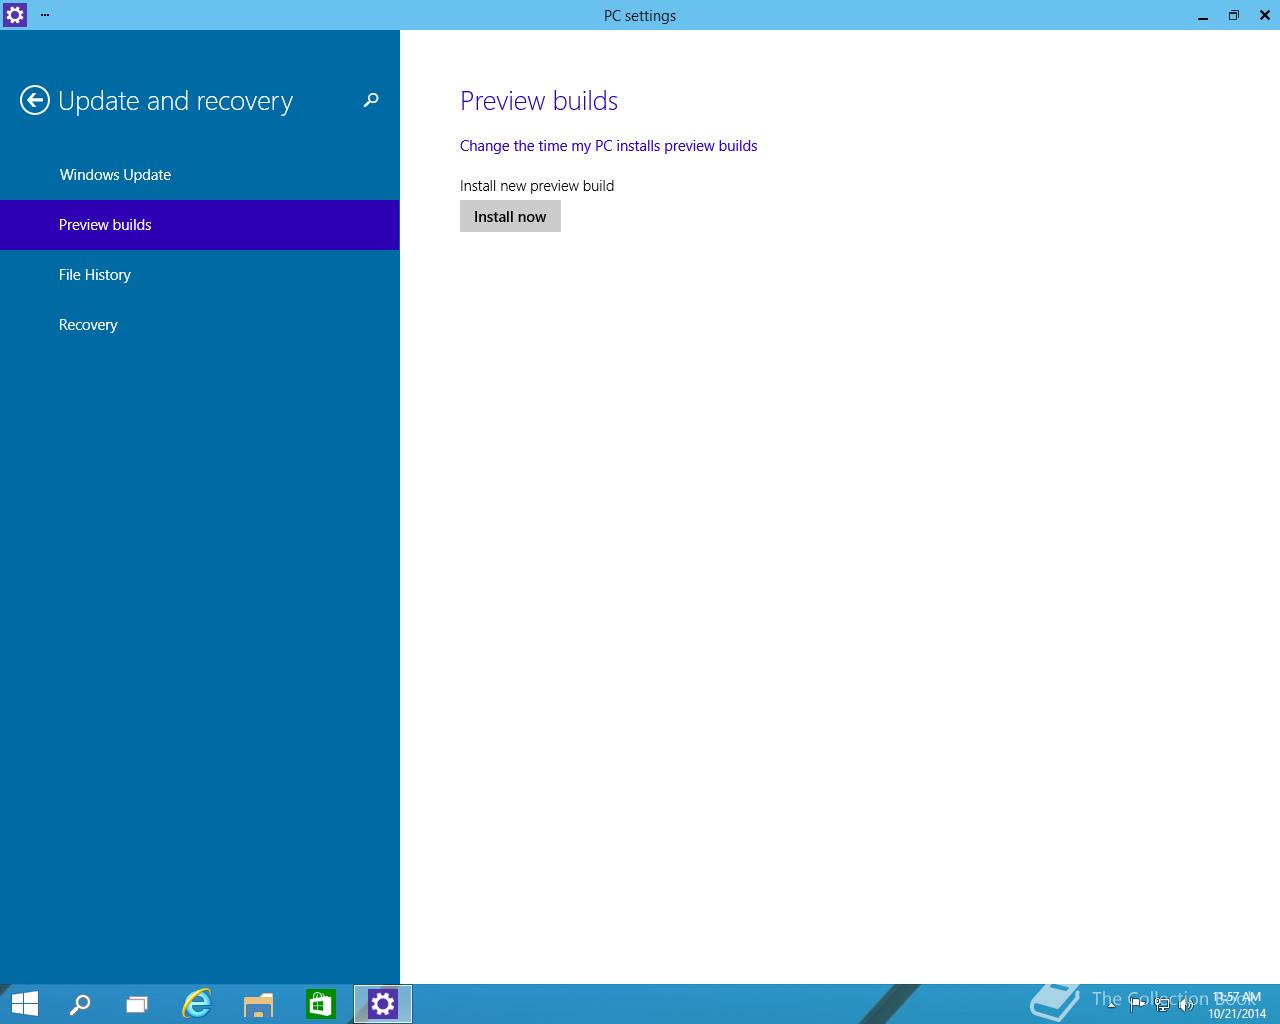Open the Action Center flag icon
Screen dimensions: 1280x1024
1137,1005
